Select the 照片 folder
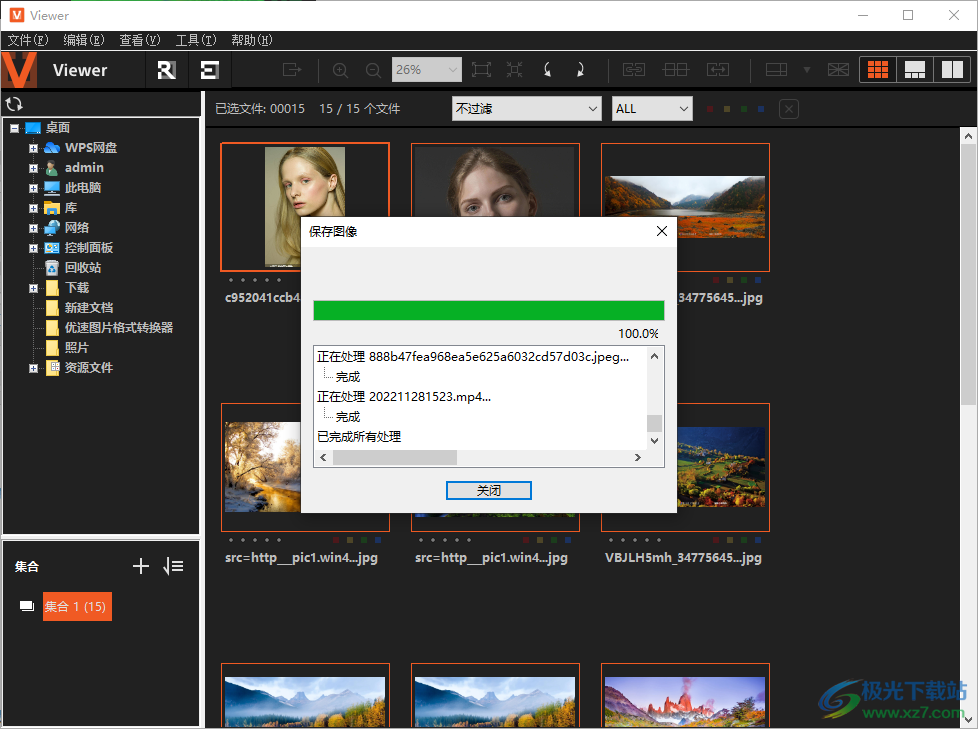The image size is (978, 729). [76, 347]
